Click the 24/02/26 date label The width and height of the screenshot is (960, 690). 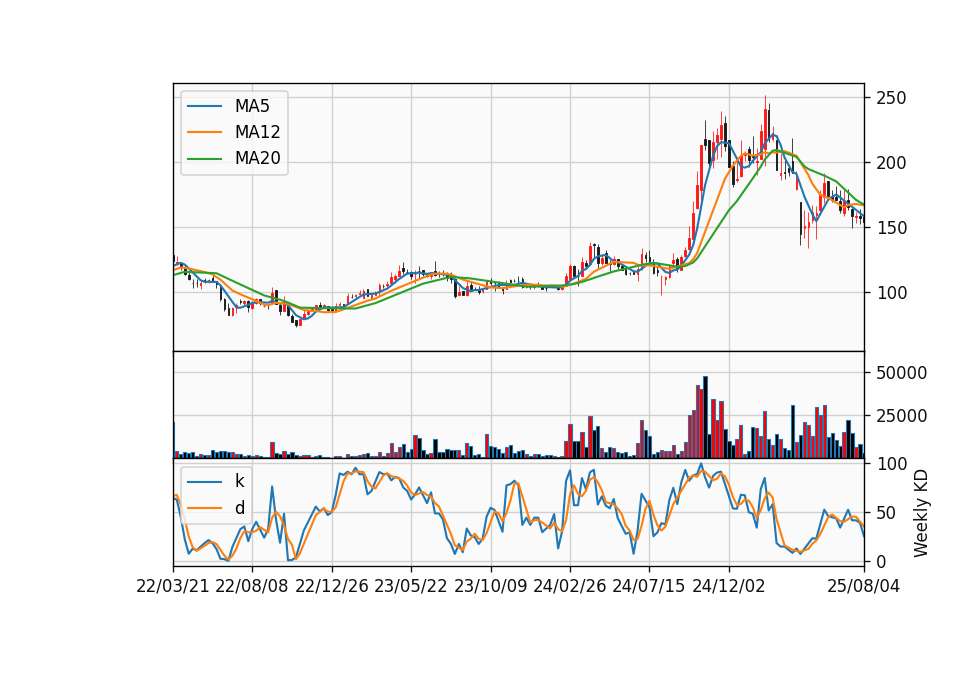[x=569, y=586]
